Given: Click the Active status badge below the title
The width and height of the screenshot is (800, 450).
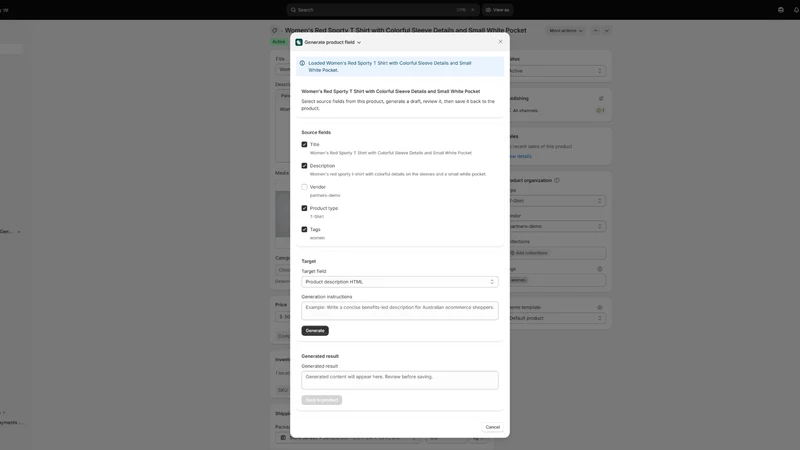Looking at the screenshot, I should [x=279, y=42].
